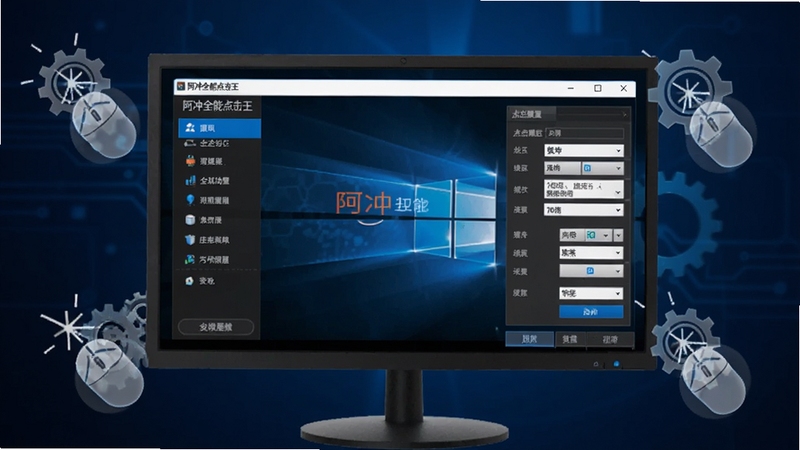Open the dropdown just below the two-line dropdown
The image size is (800, 450).
[584, 210]
